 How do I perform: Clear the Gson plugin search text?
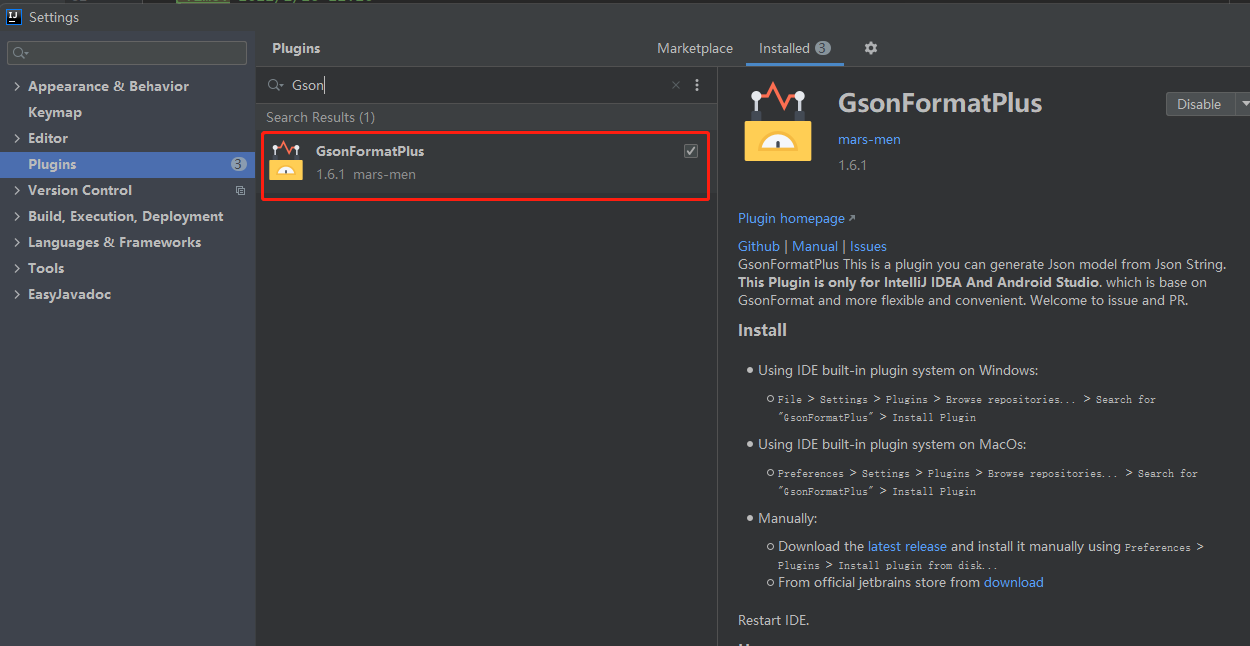click(676, 86)
